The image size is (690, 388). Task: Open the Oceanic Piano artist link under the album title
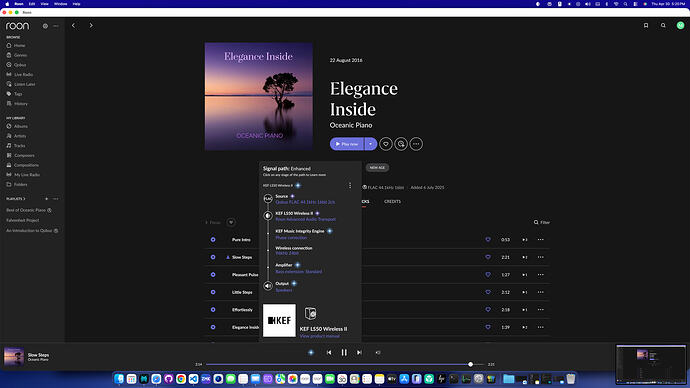pyautogui.click(x=351, y=125)
